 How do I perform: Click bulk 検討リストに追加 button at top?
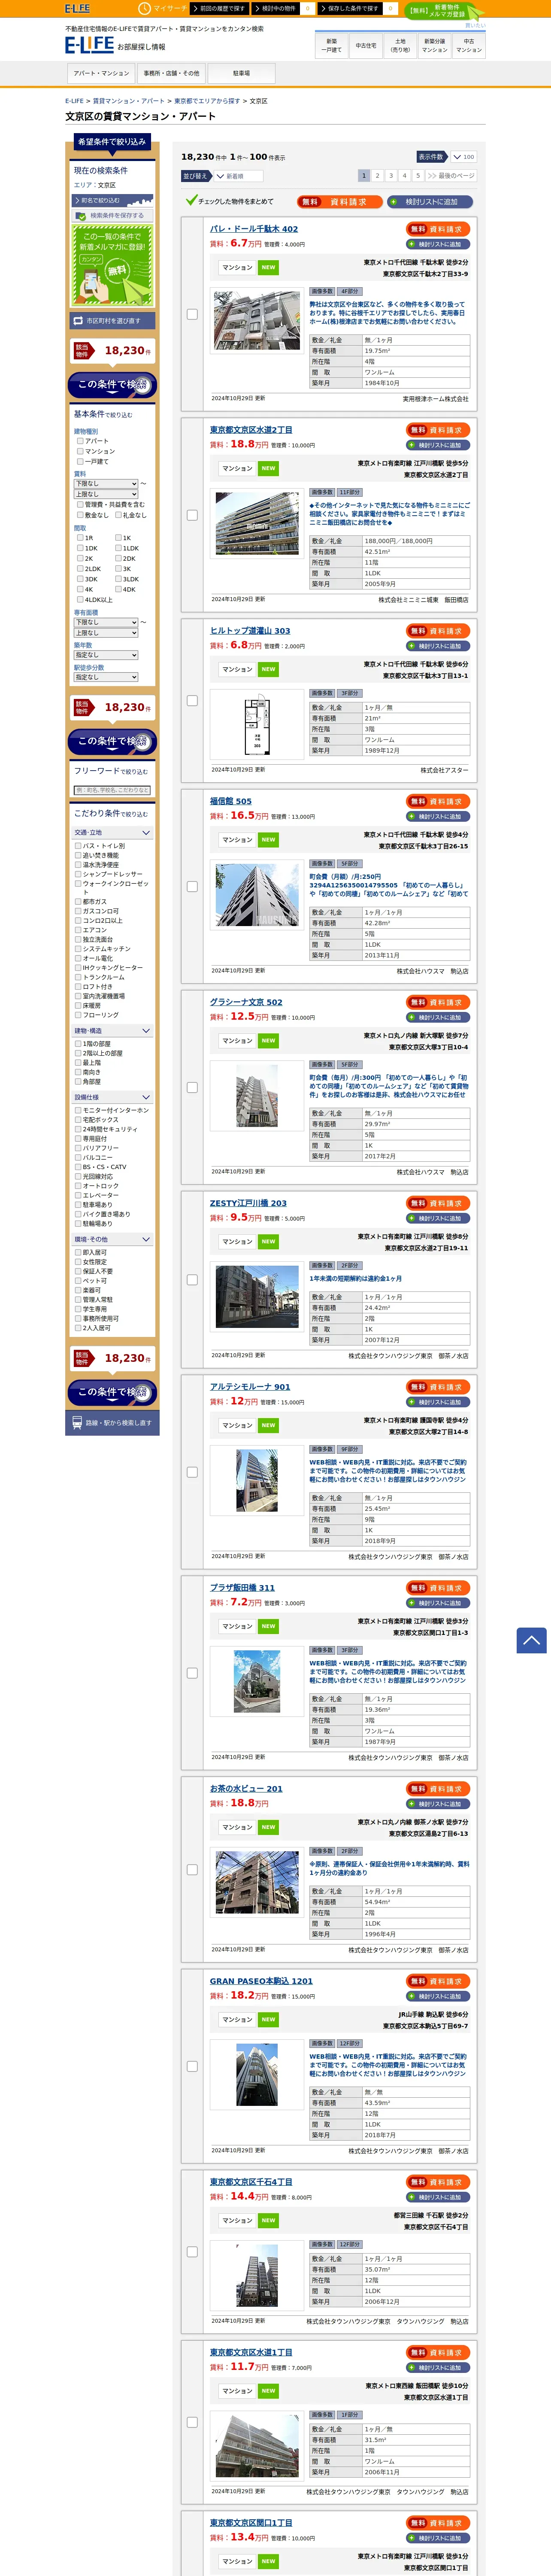[430, 202]
